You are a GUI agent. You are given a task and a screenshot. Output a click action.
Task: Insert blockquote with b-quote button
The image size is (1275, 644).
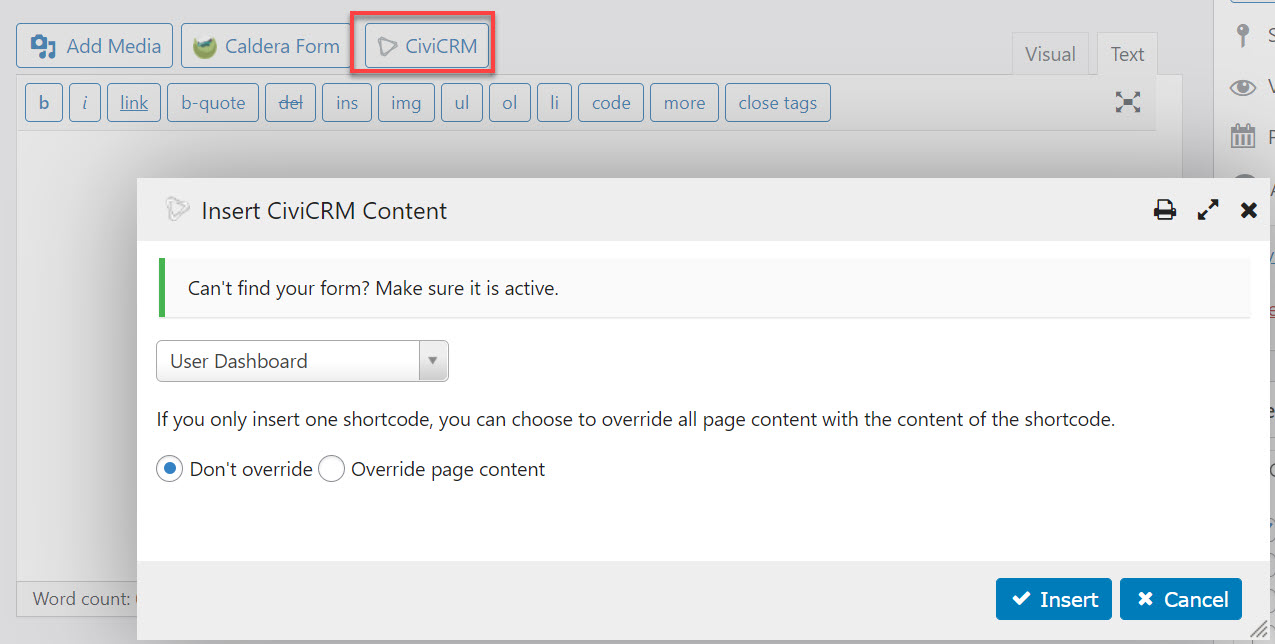(213, 103)
